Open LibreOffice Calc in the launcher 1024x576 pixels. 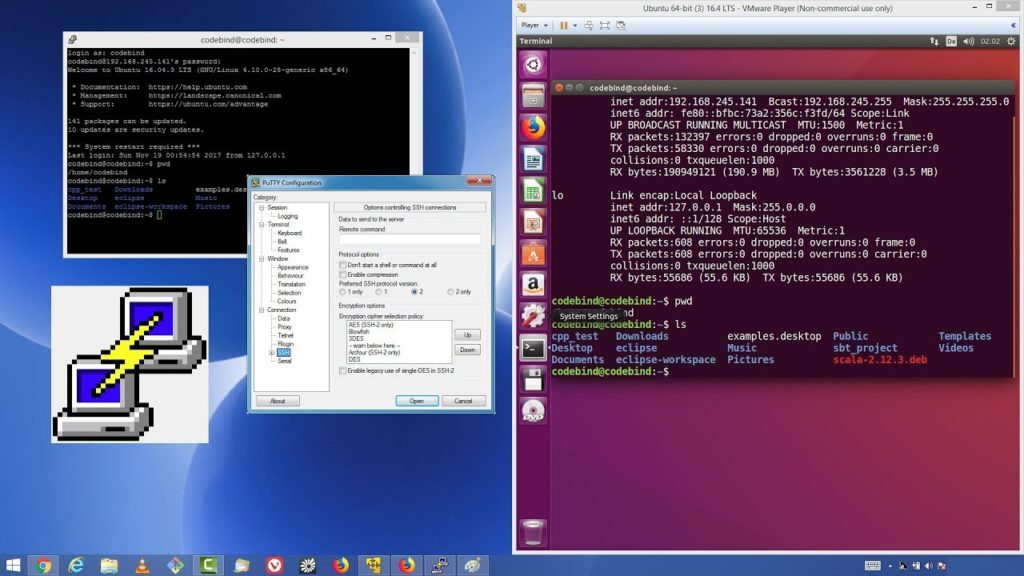[533, 191]
